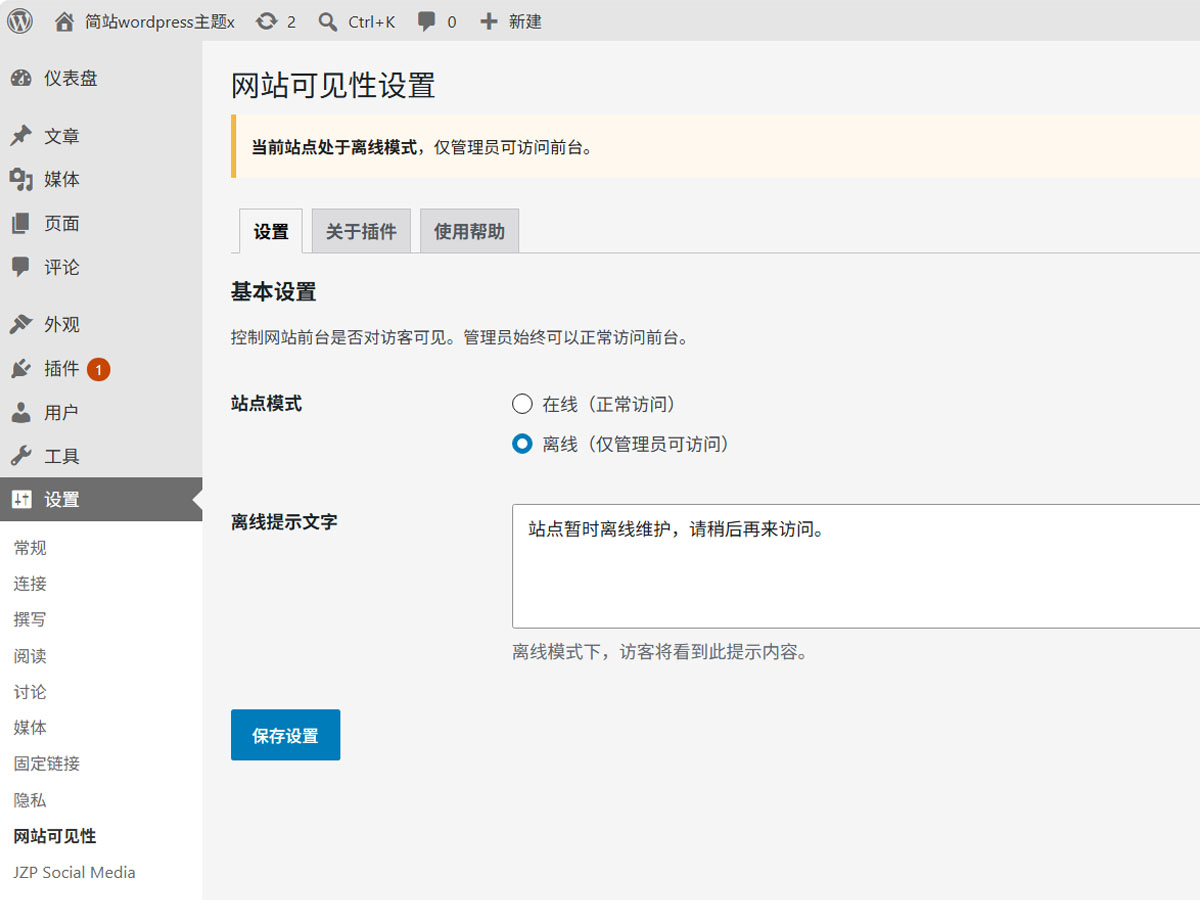Open 连接 settings submenu

(30, 584)
